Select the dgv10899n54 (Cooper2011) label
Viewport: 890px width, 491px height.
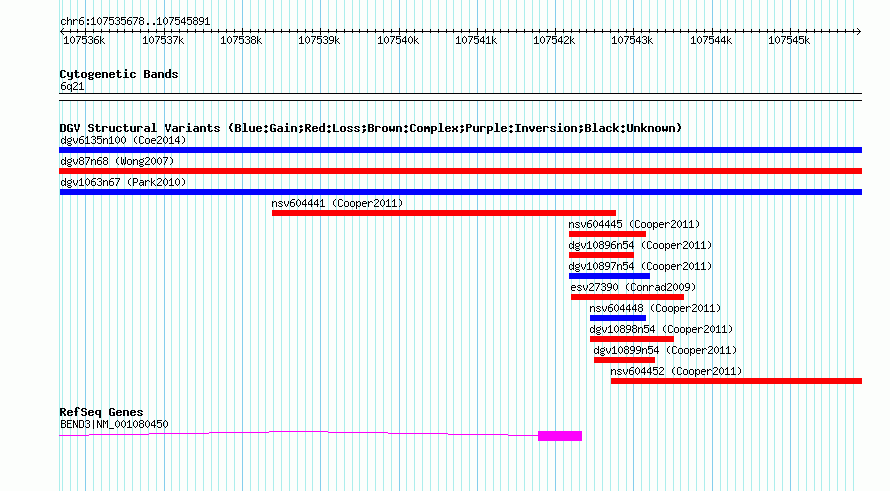(665, 350)
